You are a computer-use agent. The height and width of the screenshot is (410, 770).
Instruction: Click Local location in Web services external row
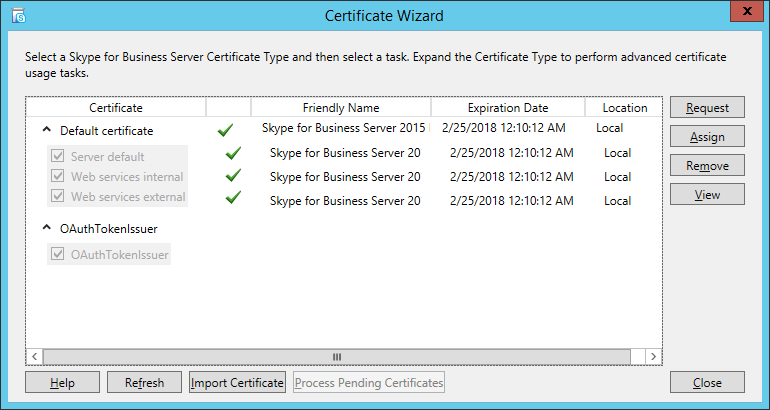(618, 200)
